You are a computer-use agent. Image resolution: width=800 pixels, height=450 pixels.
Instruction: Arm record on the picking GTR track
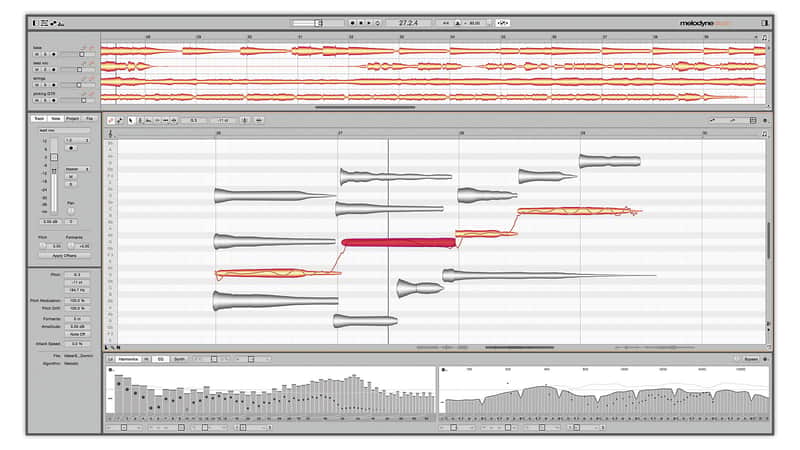tap(54, 100)
